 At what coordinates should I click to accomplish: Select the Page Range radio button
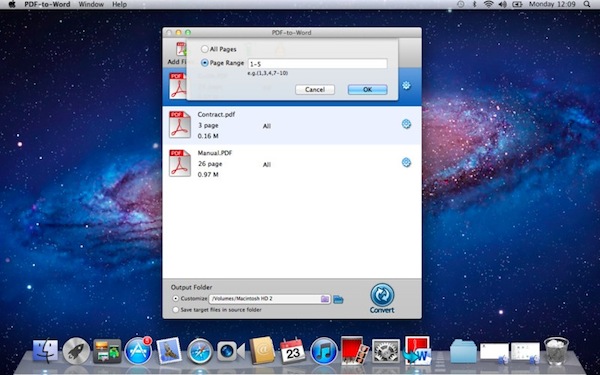point(205,63)
